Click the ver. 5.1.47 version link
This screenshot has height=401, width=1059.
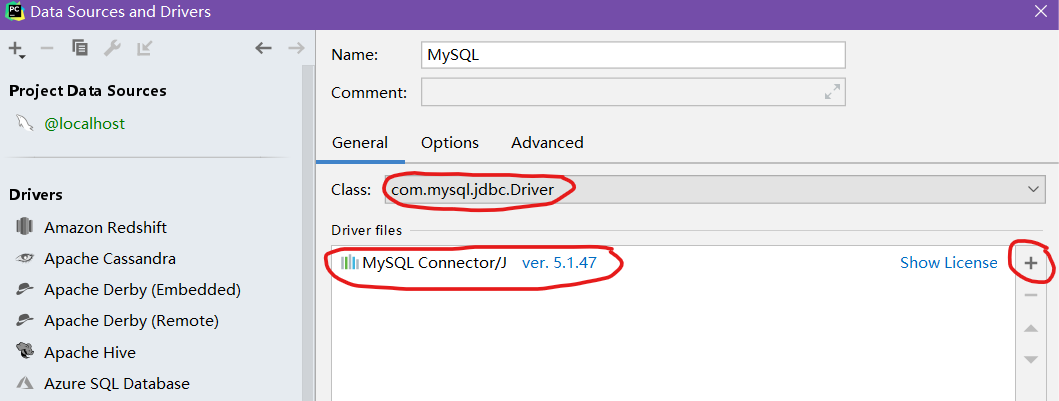[559, 263]
